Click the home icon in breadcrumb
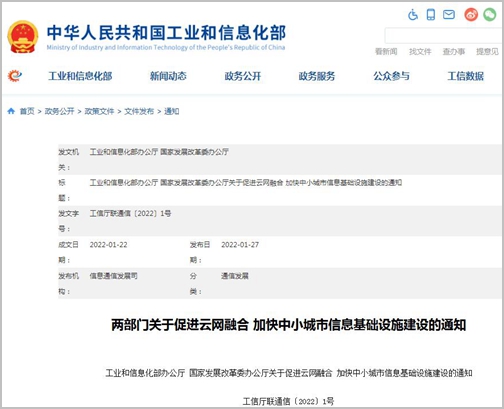 coord(11,111)
